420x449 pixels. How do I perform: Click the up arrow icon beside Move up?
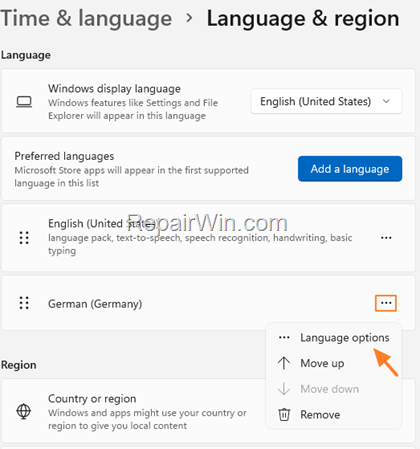[284, 363]
